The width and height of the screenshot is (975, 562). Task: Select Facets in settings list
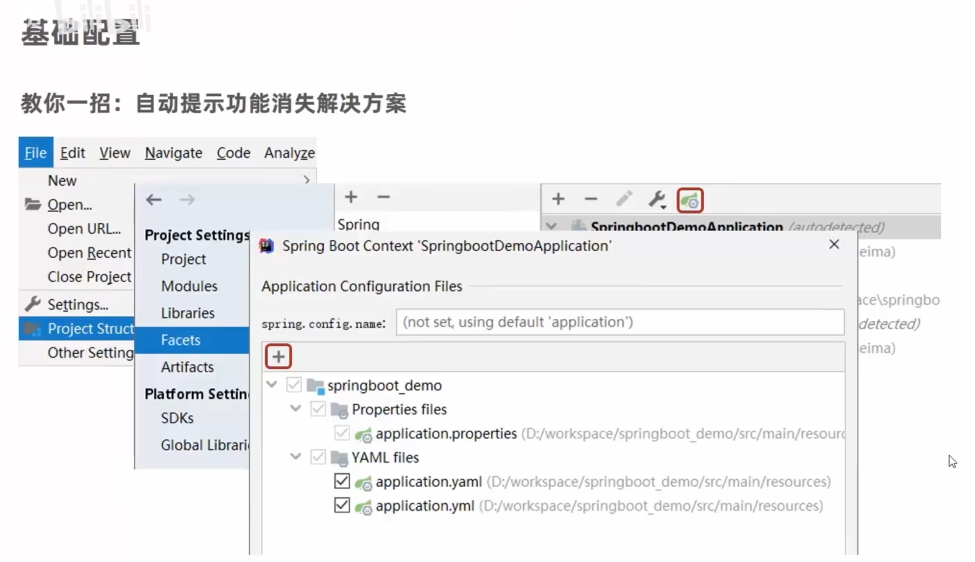pyautogui.click(x=192, y=340)
